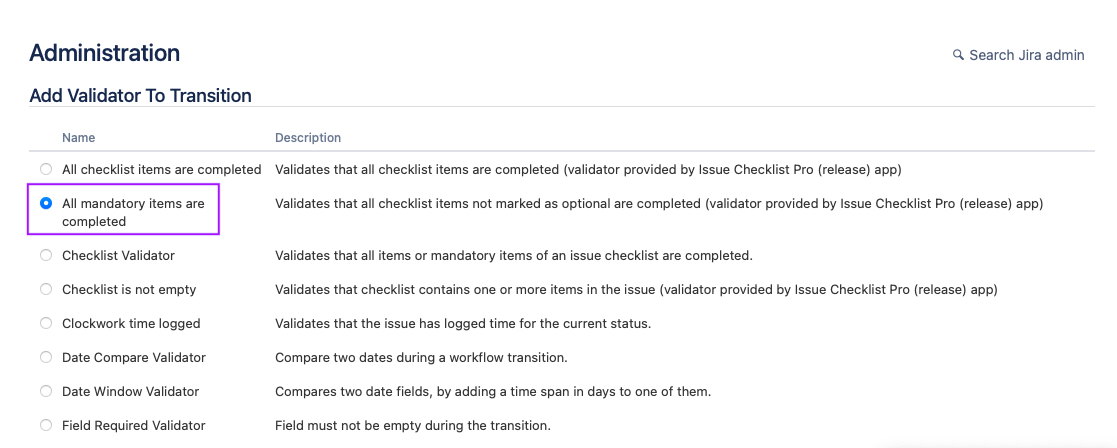Click the selected 'All mandatory items are completed' radio
Image resolution: width=1117 pixels, height=448 pixels.
(46, 203)
